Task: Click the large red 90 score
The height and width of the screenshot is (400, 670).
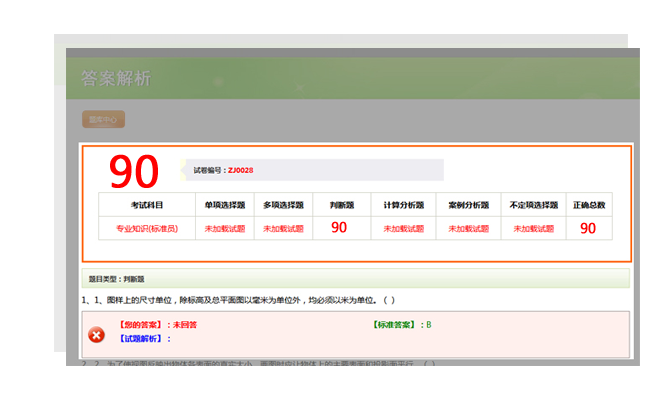Action: (x=134, y=171)
